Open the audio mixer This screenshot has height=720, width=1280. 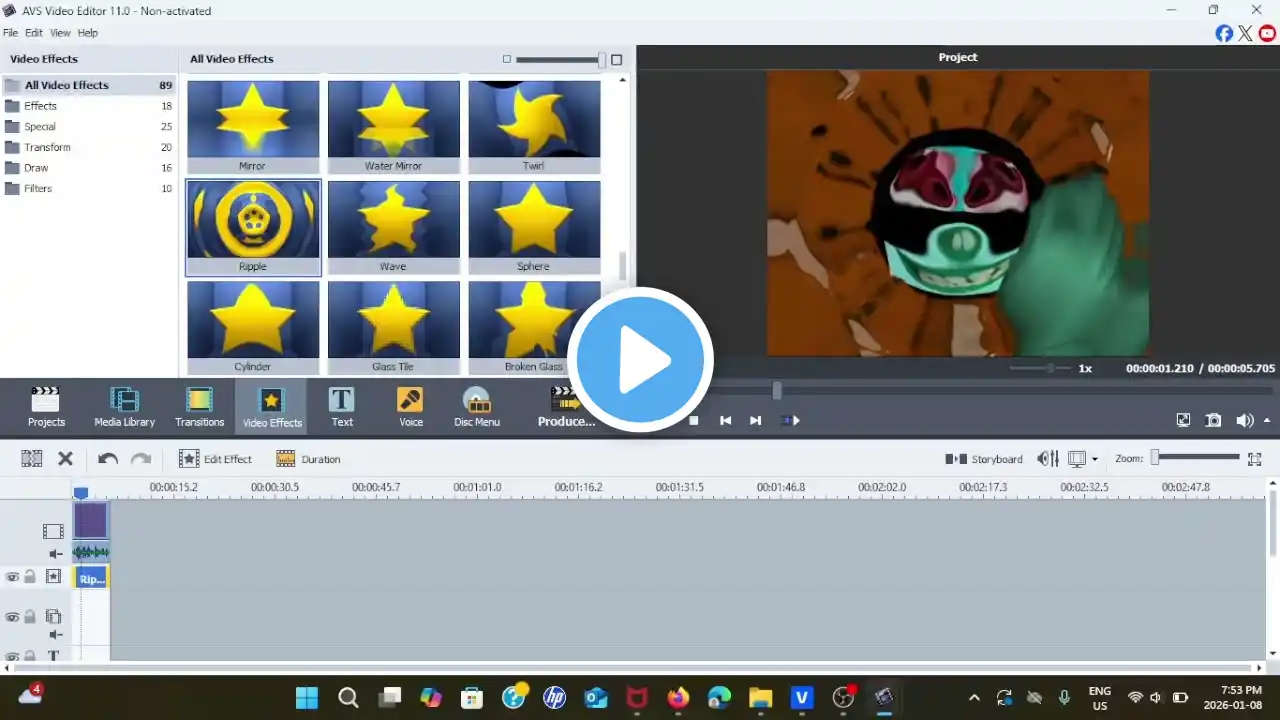1047,459
